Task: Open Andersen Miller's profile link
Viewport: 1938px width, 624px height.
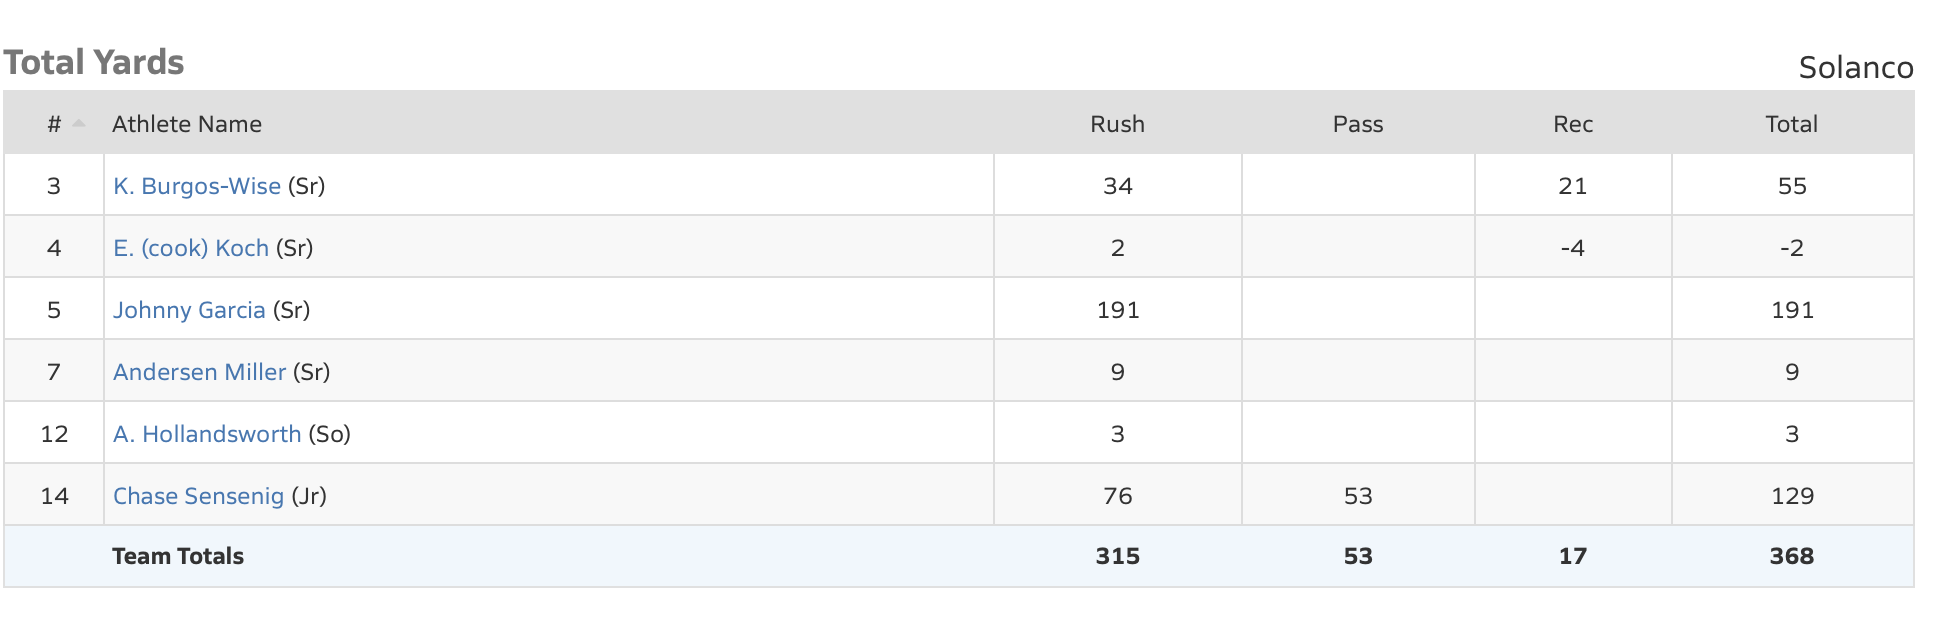Action: [199, 372]
